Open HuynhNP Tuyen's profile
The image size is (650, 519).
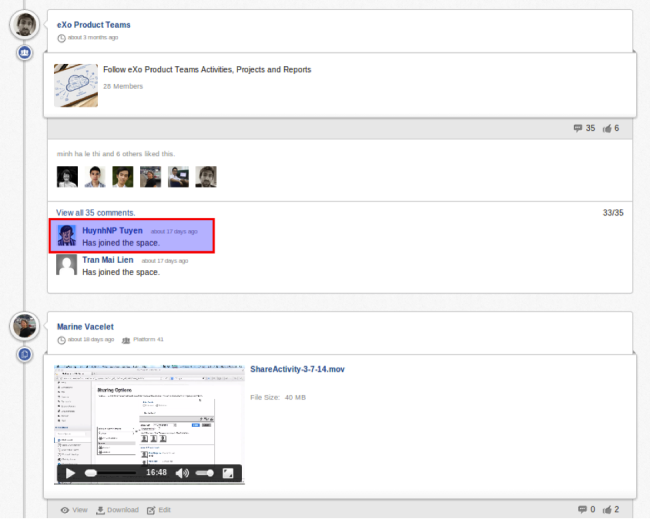[112, 231]
